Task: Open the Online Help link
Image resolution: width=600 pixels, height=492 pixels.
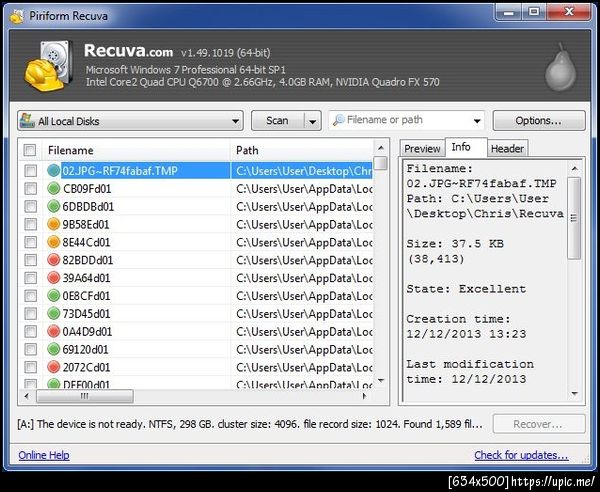Action: pos(44,455)
